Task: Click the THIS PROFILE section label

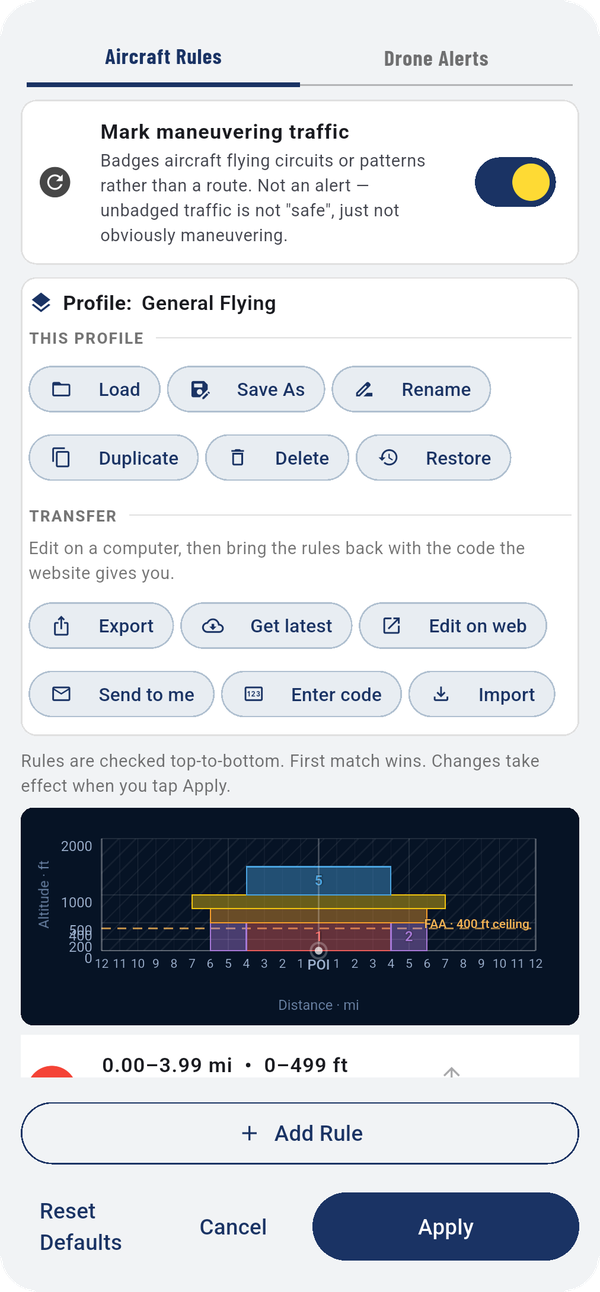Action: tap(87, 339)
